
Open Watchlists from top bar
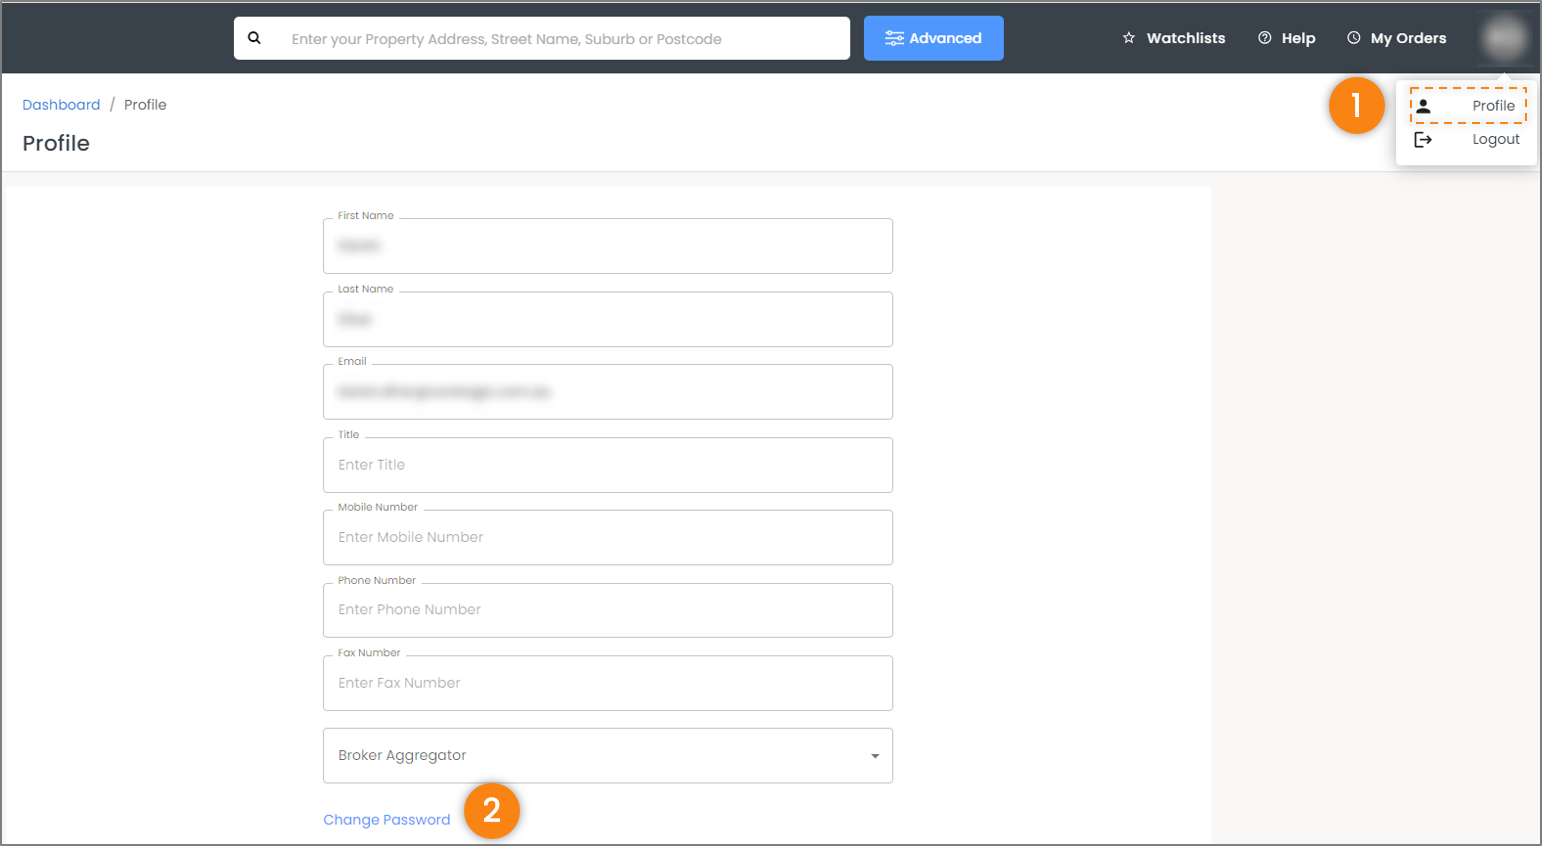pos(1173,38)
